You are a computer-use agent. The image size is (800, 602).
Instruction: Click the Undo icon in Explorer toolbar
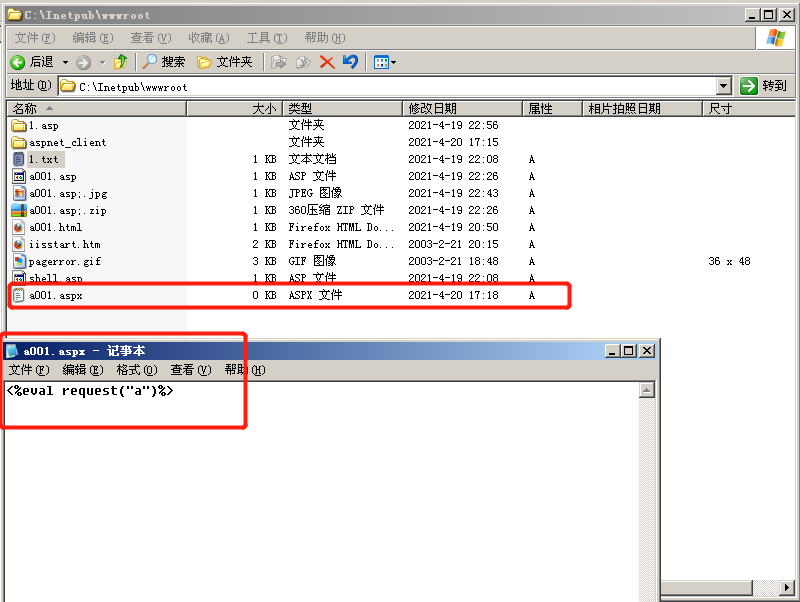pos(351,62)
